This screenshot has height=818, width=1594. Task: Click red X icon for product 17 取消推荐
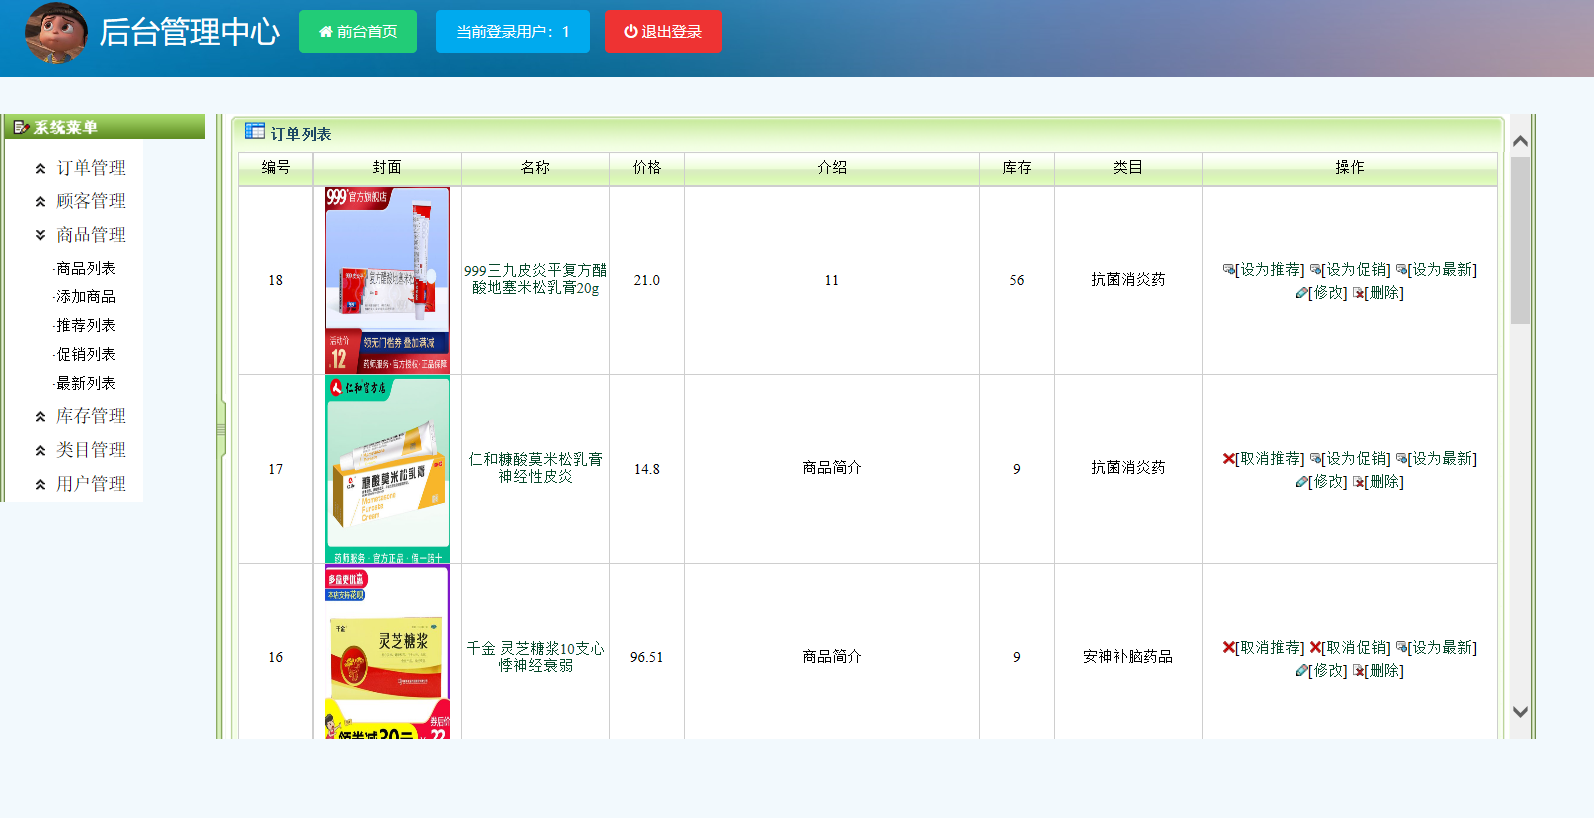click(x=1228, y=458)
